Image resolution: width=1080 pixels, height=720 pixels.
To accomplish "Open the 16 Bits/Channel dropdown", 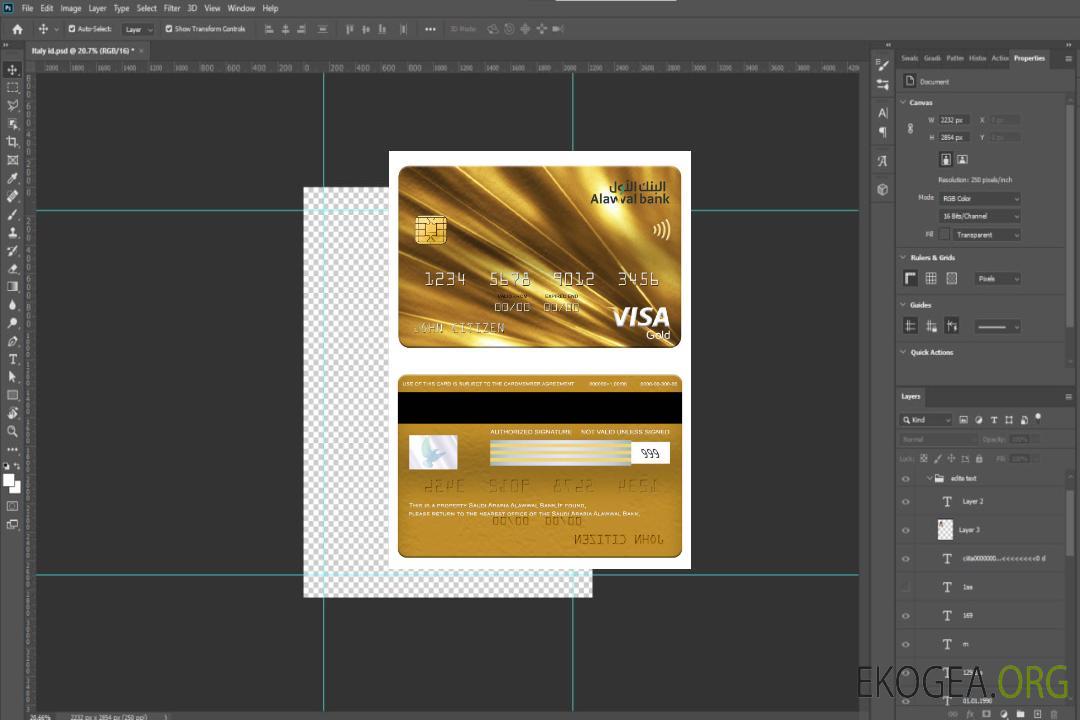I will (979, 216).
